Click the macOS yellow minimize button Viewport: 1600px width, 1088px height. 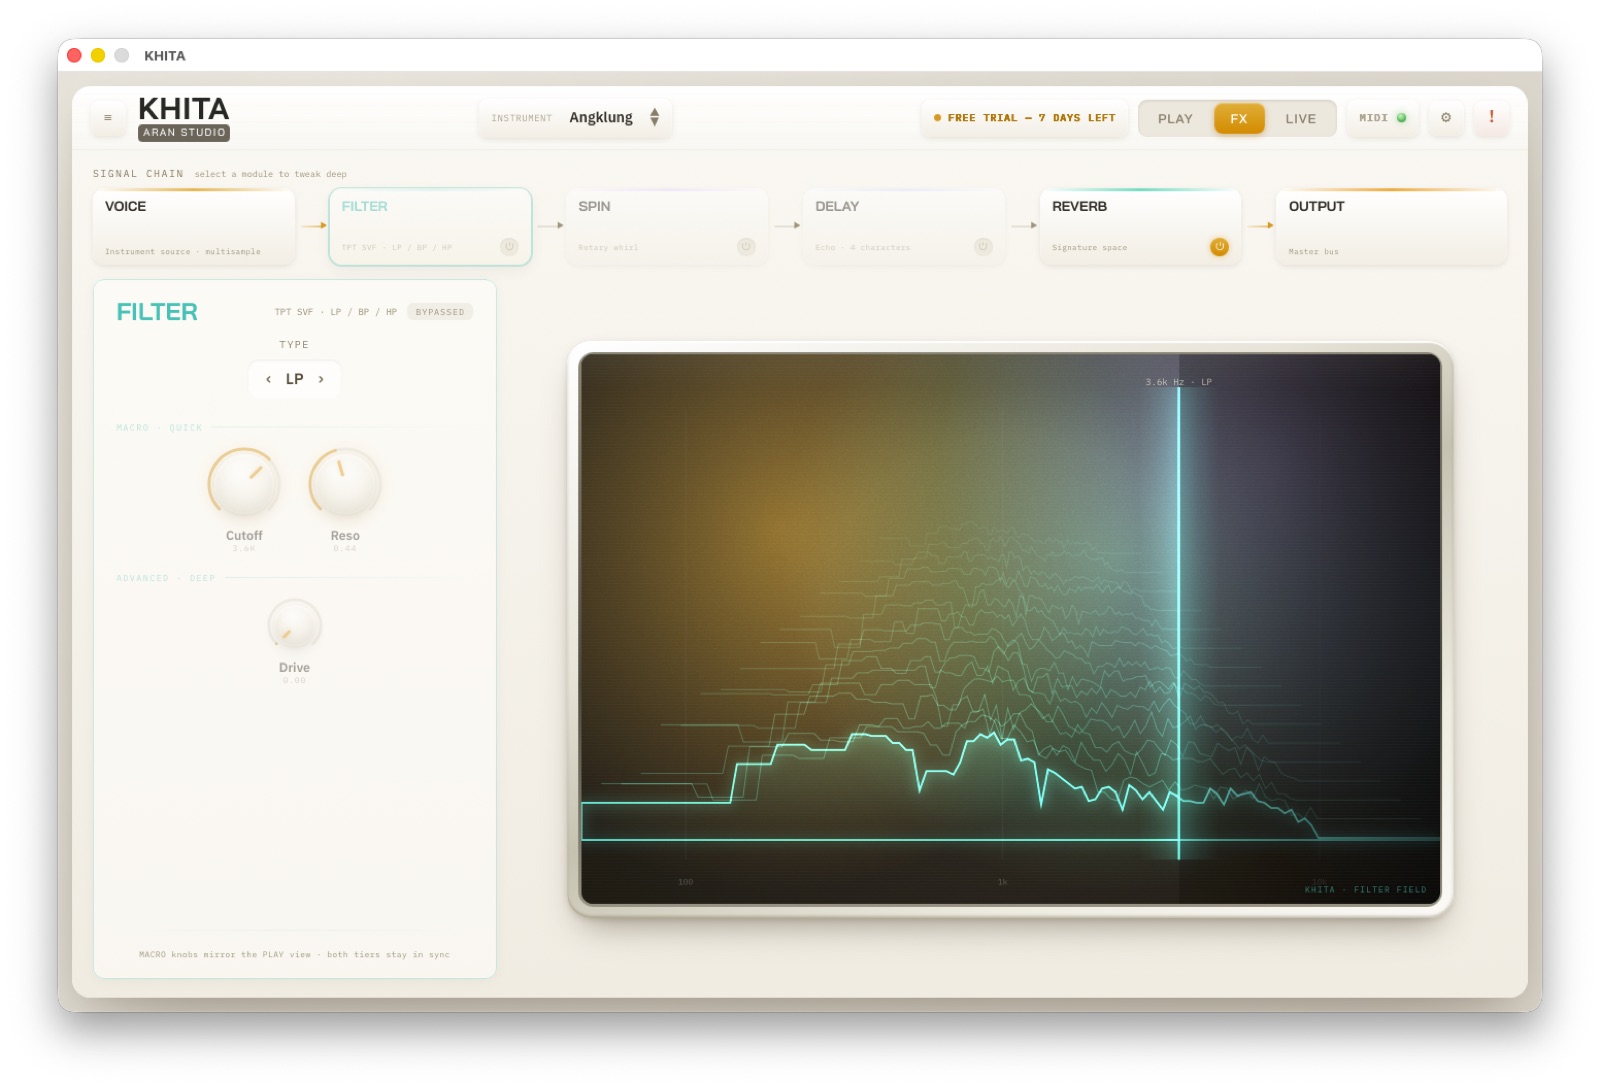click(98, 55)
